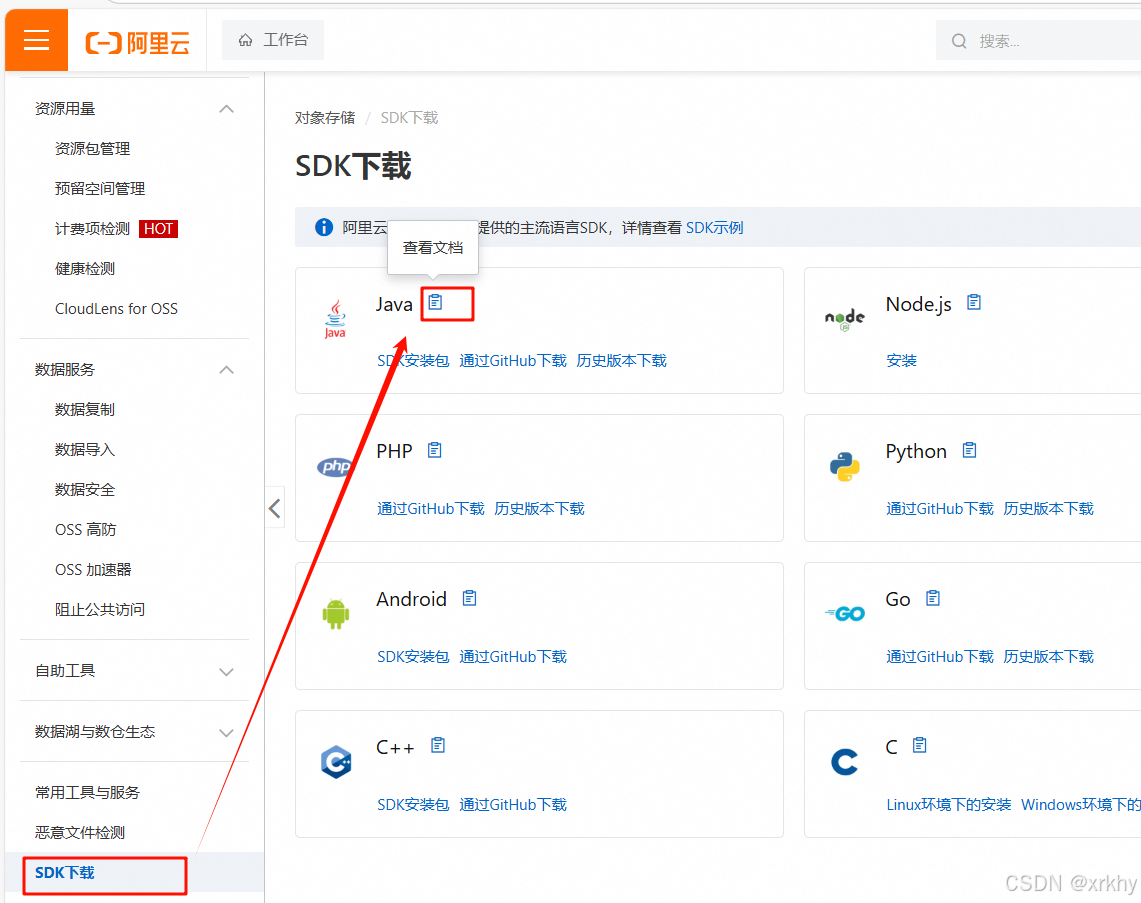The height and width of the screenshot is (903, 1141).
Task: Open Python 通过GitHub下载 link
Action: [x=940, y=509]
